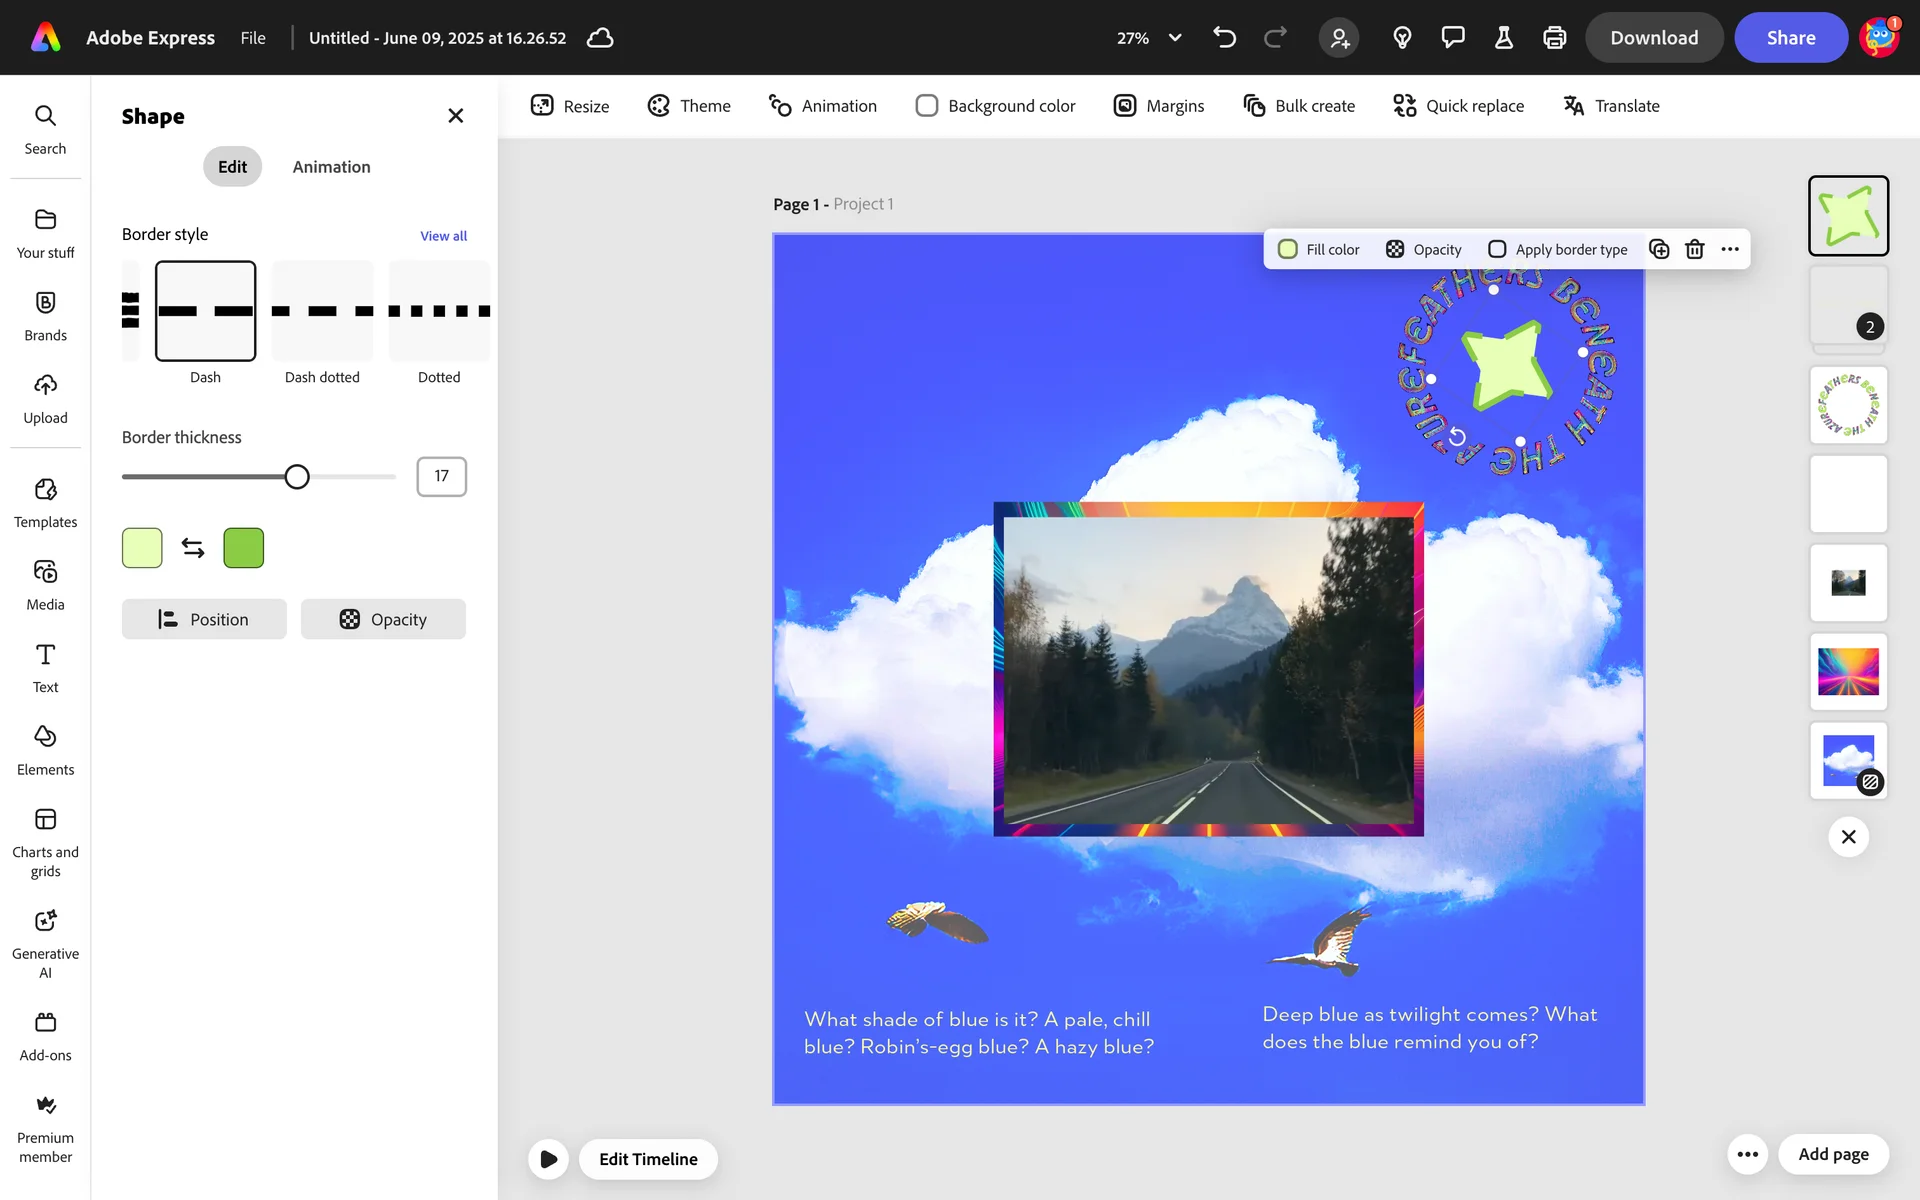Click the lightbulb tips icon
1920x1200 pixels.
[1402, 38]
